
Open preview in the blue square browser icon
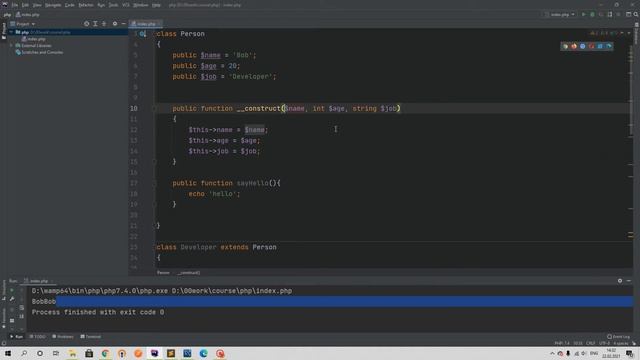[x=600, y=46]
